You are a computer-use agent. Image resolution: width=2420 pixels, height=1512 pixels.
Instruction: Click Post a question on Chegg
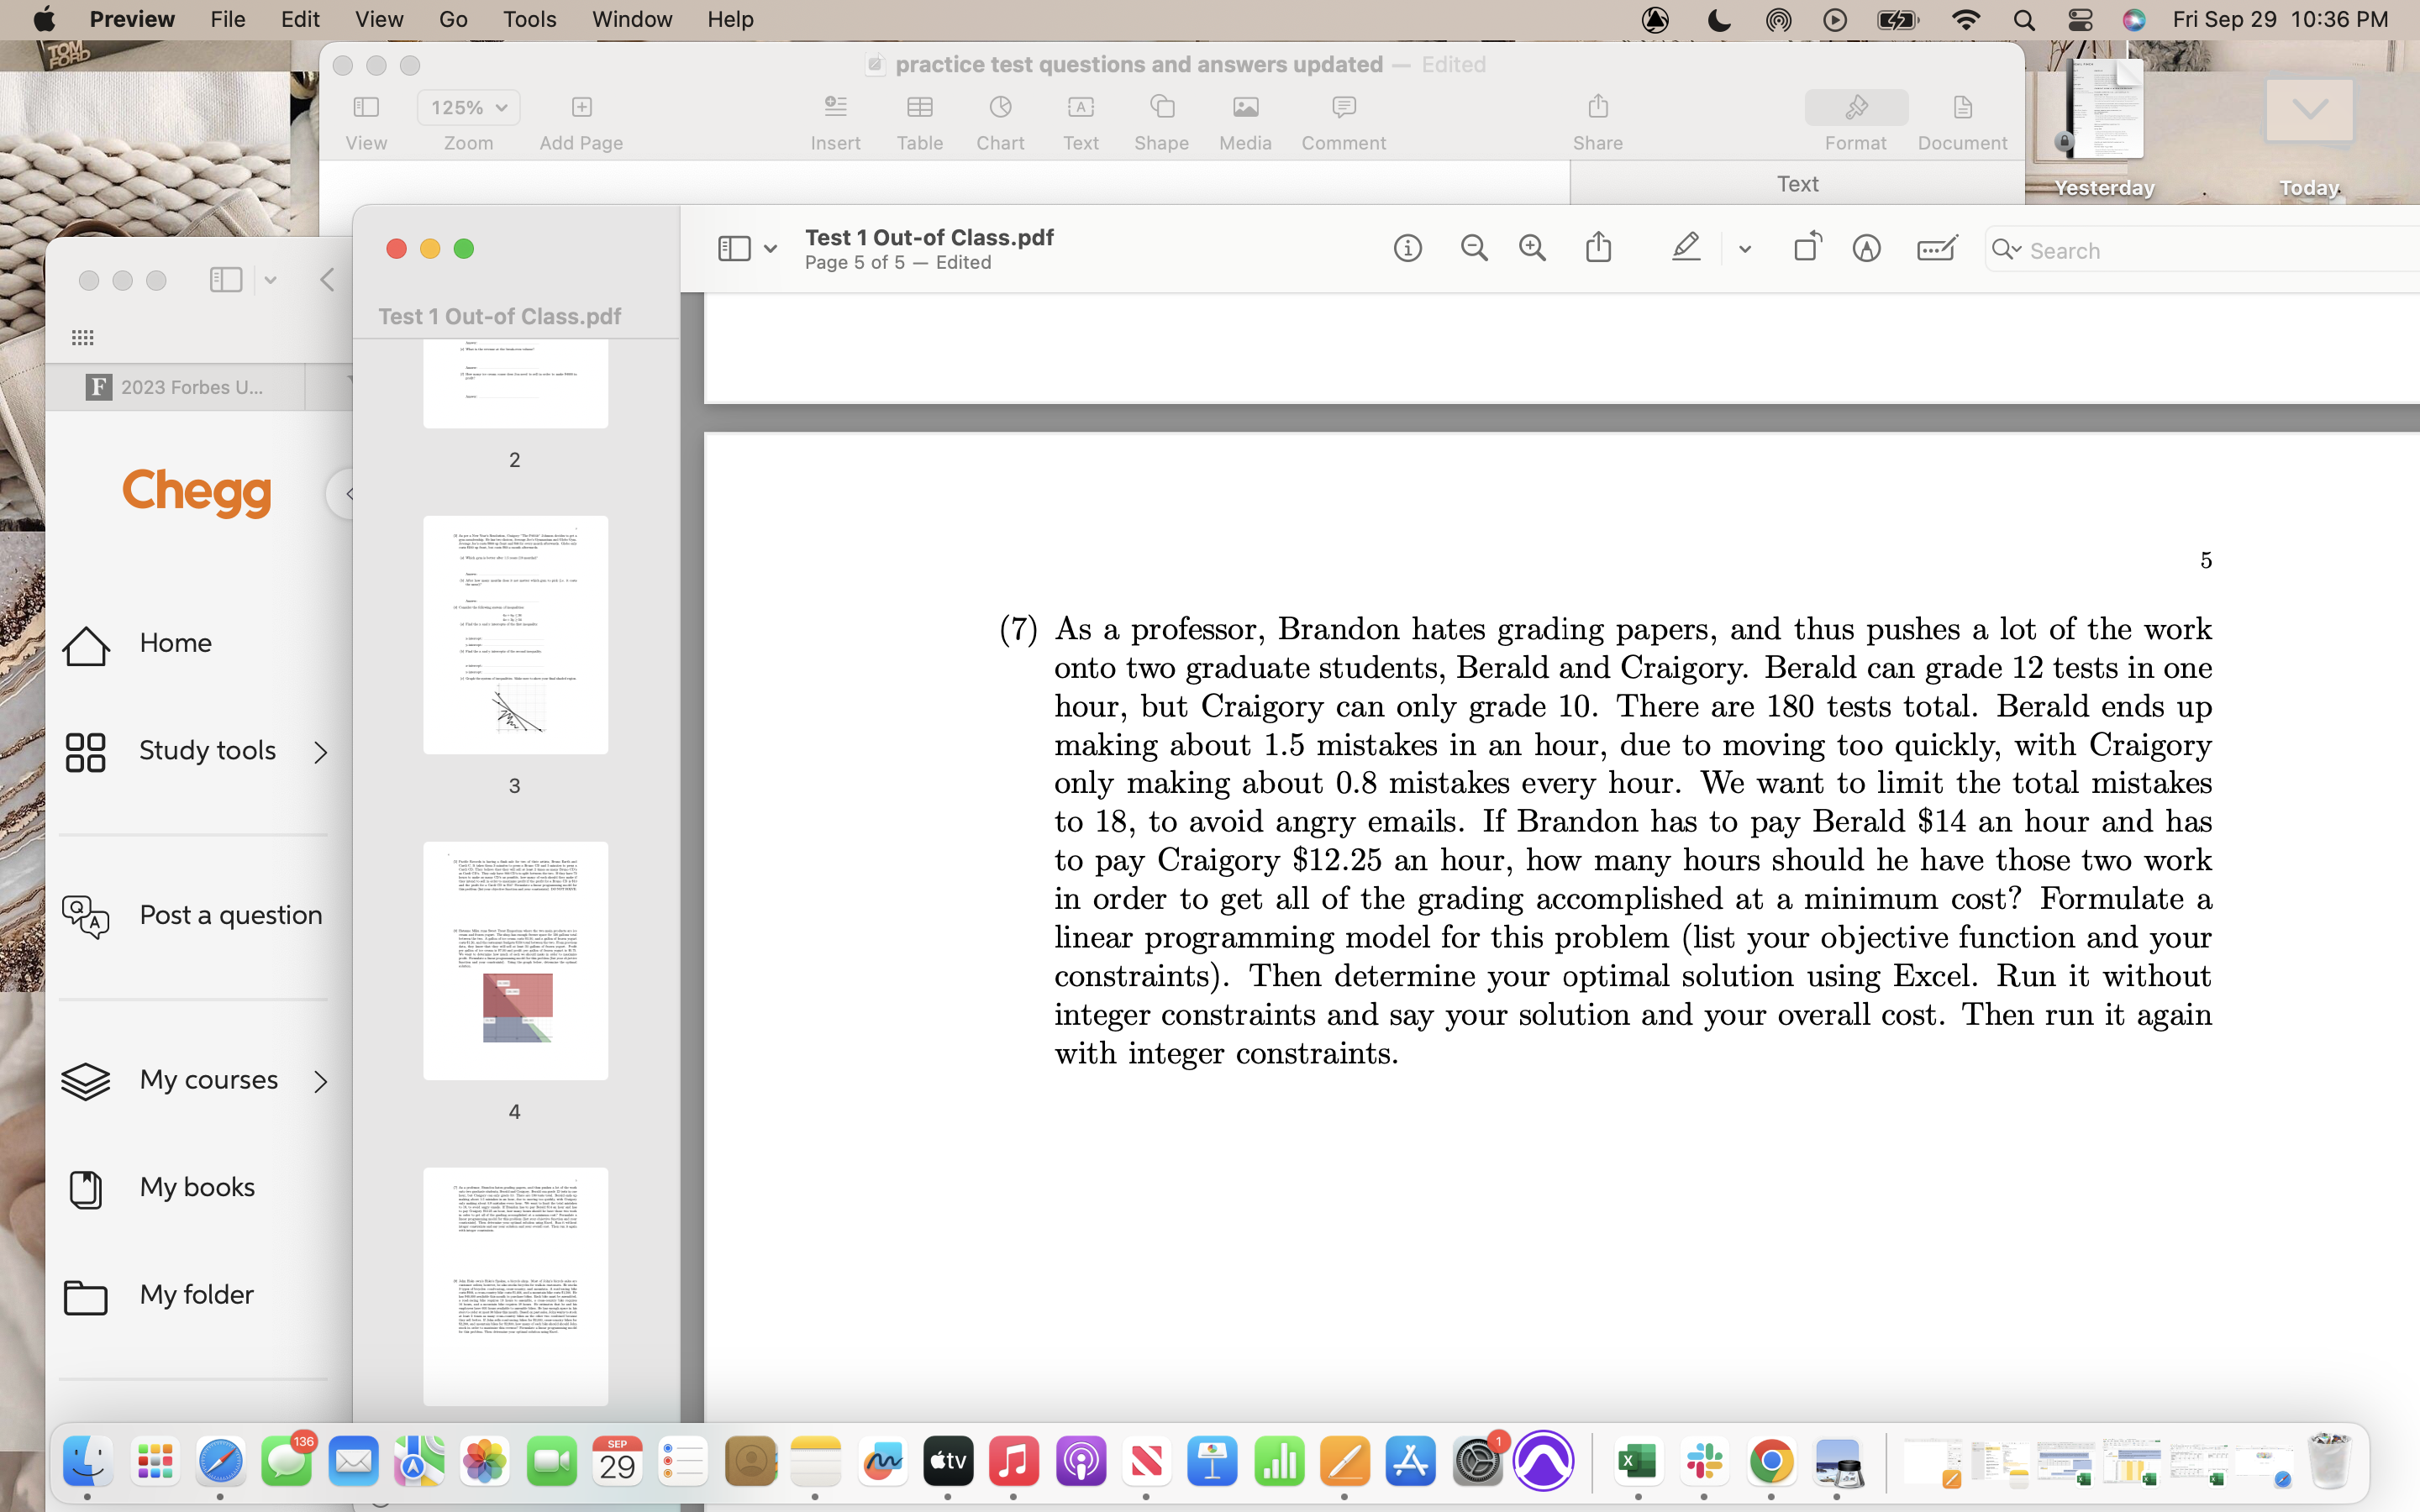(x=232, y=914)
